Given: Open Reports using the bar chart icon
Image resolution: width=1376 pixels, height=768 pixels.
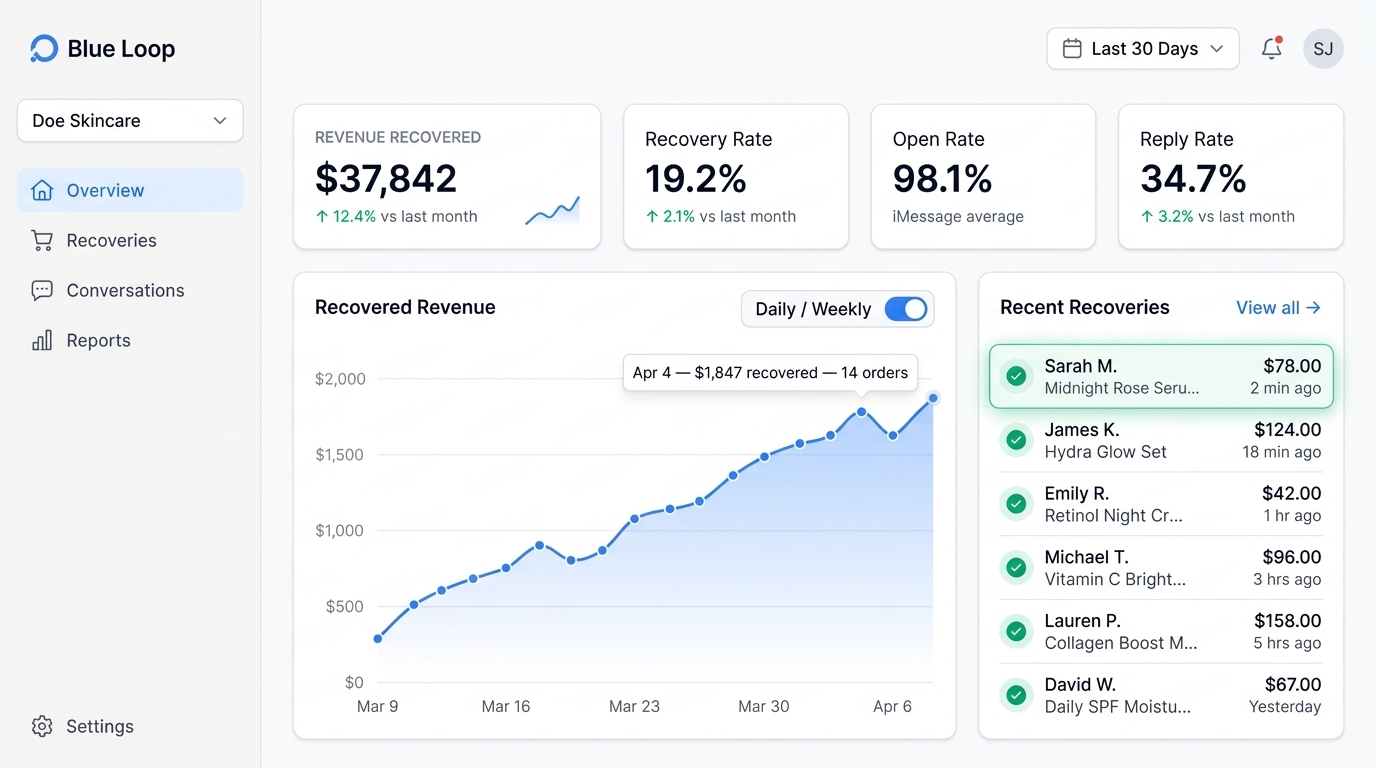Looking at the screenshot, I should click(x=42, y=340).
